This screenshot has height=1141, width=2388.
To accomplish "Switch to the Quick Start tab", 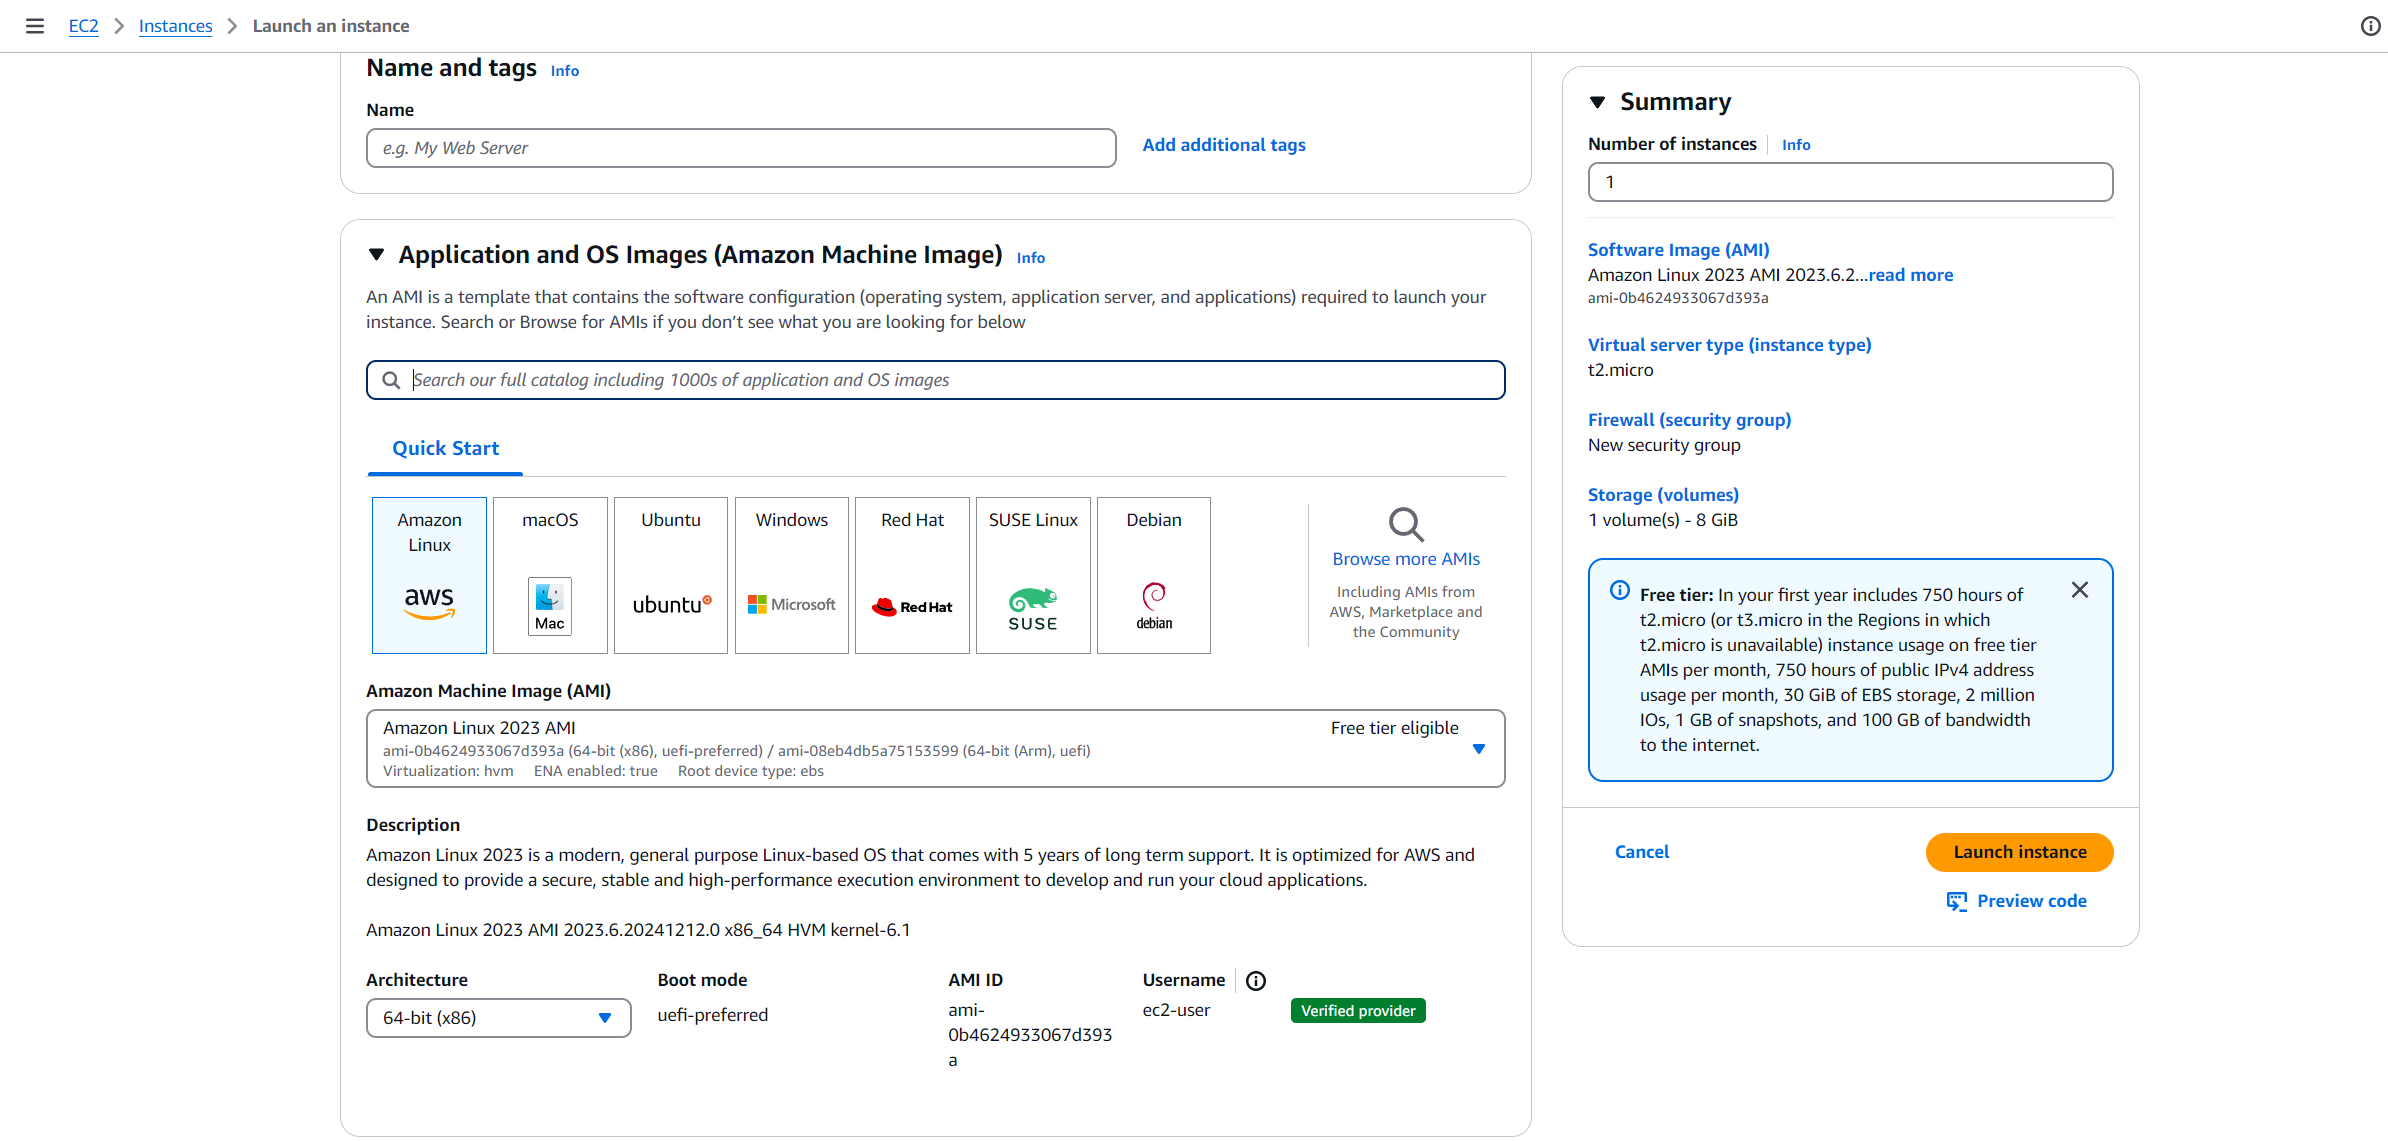I will tap(445, 448).
